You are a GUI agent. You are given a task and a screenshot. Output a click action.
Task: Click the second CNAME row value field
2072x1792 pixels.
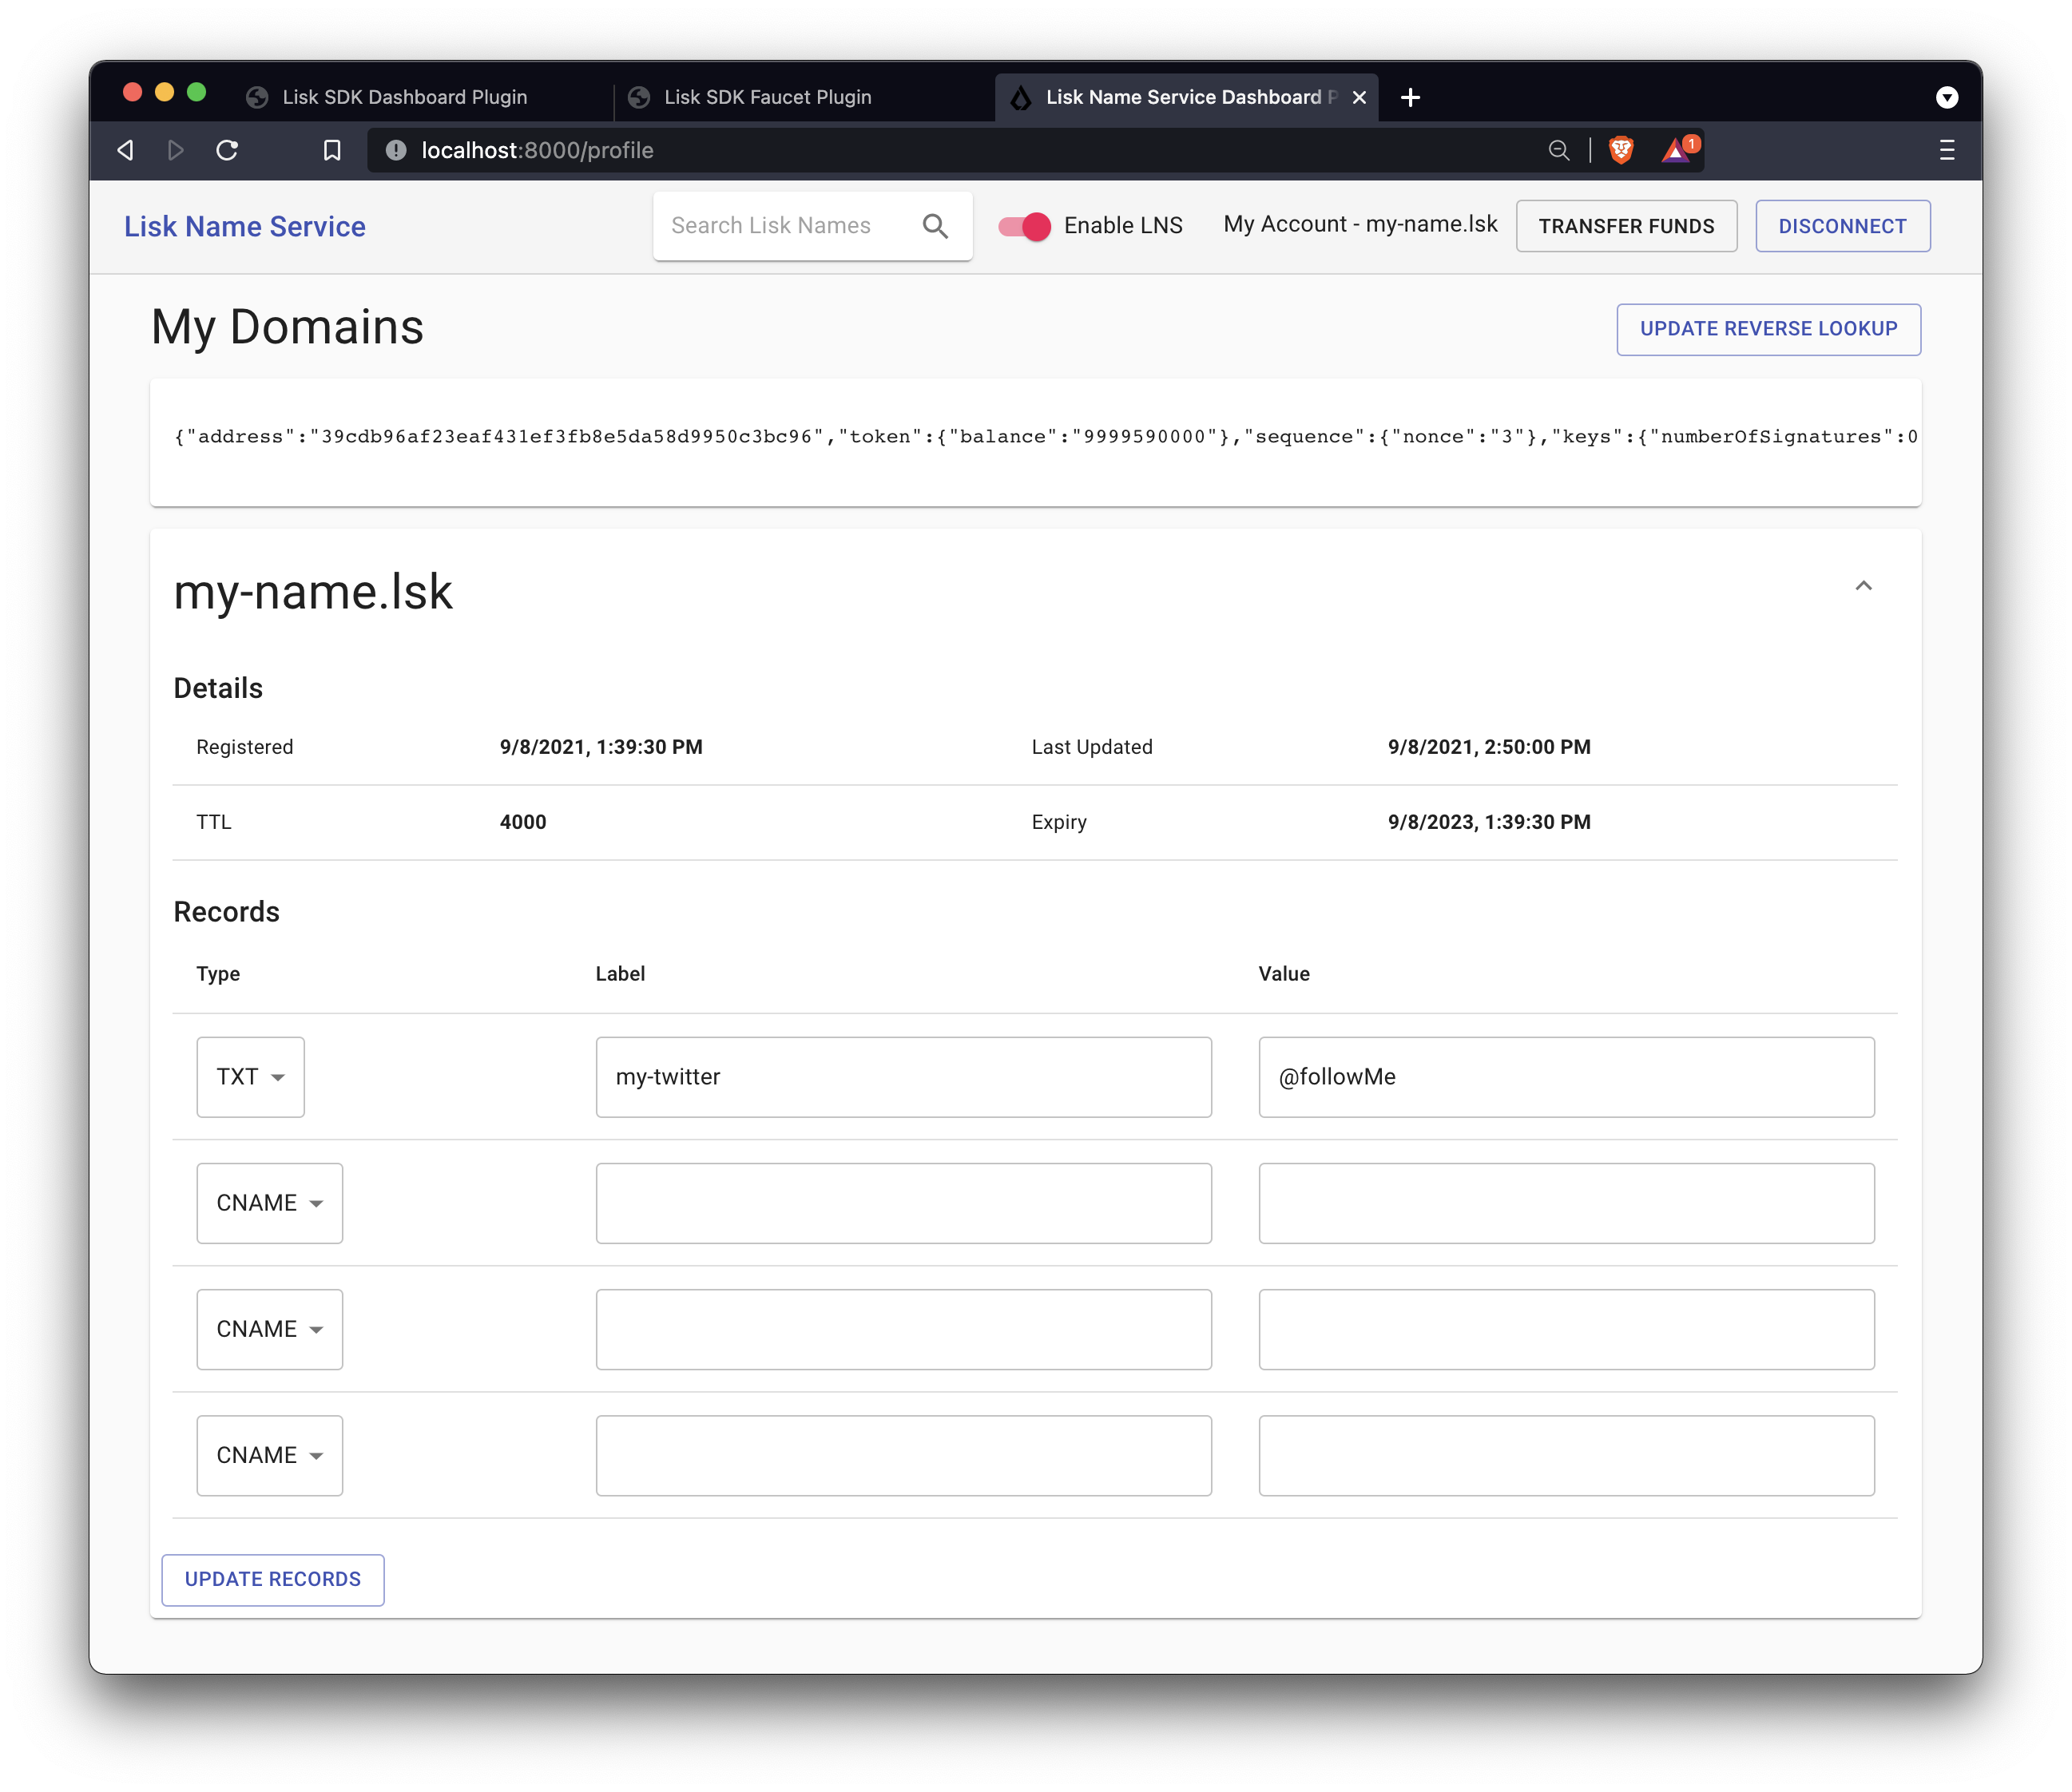(1566, 1329)
